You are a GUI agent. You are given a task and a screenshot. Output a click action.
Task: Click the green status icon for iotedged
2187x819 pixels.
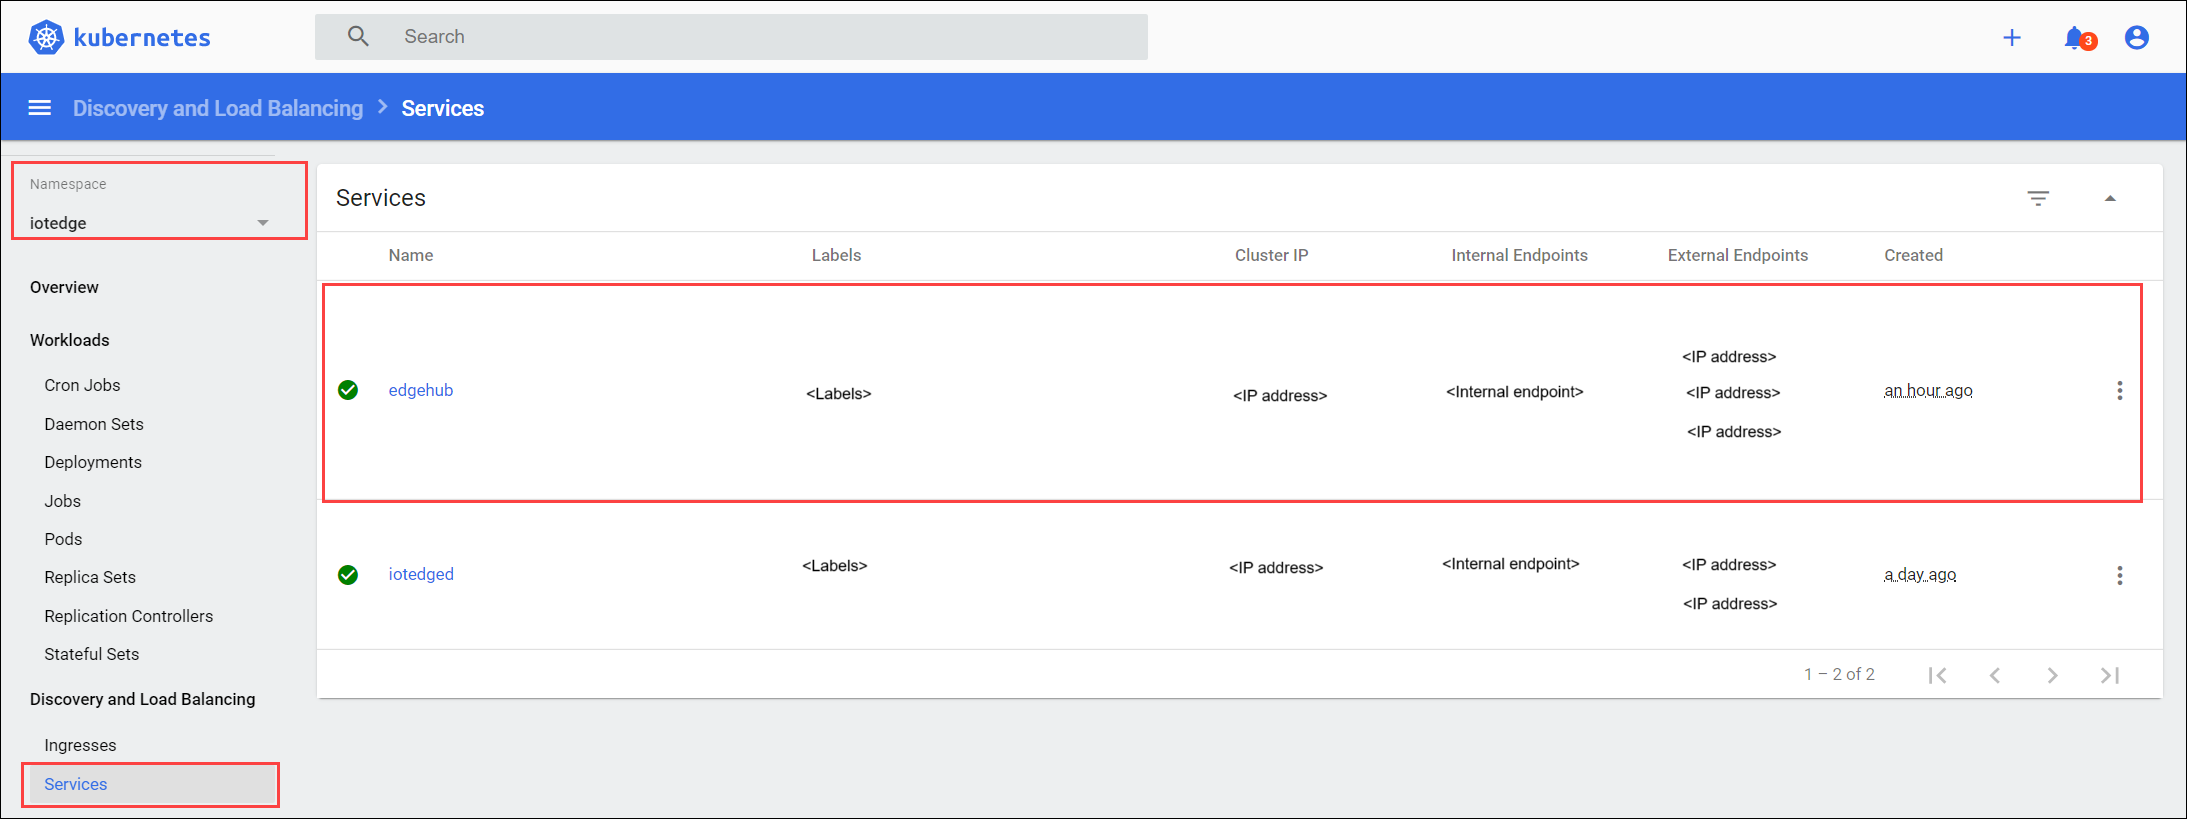click(x=348, y=575)
